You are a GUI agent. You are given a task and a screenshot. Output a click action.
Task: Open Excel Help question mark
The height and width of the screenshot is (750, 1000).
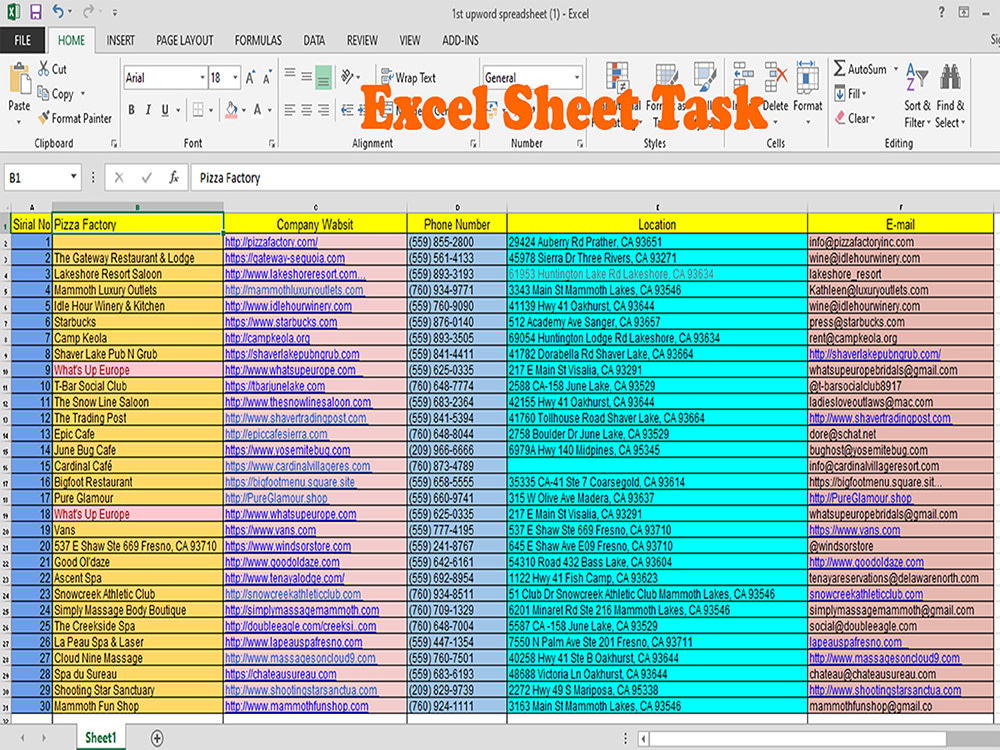point(941,12)
